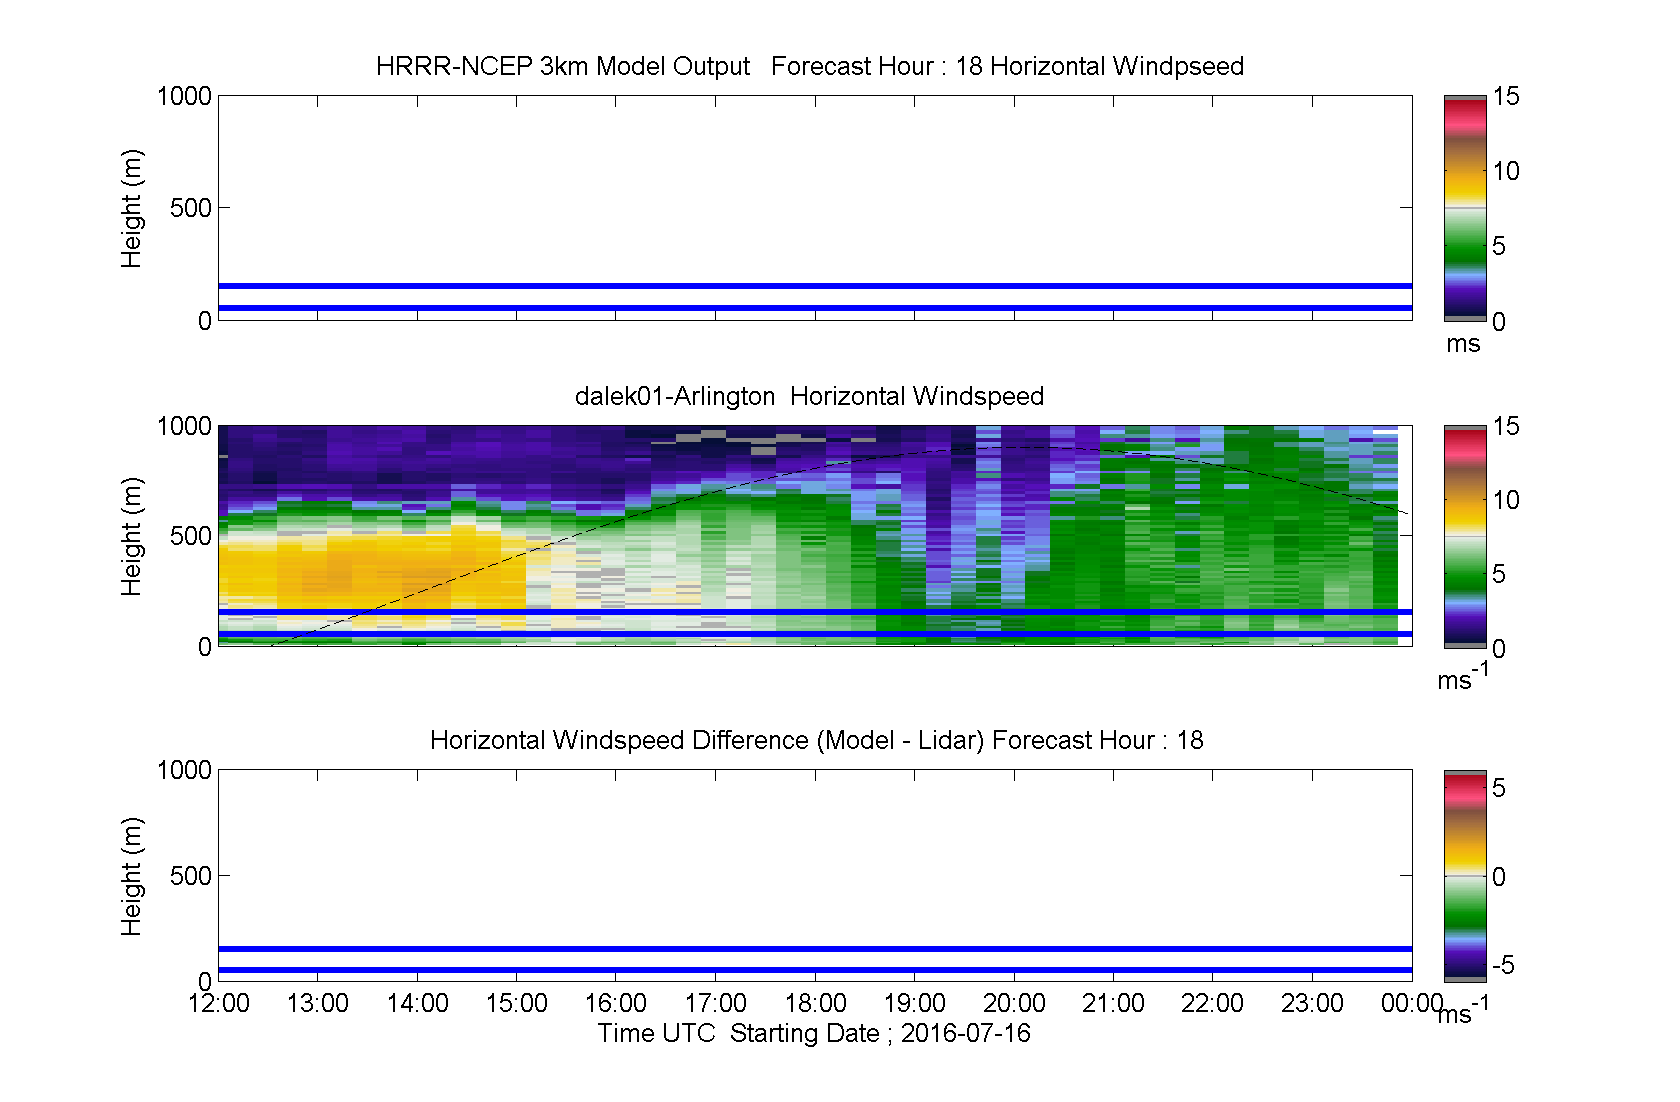This screenshot has width=1680, height=1102.
Task: Click the difference plot colorbar
Action: [x=1465, y=876]
